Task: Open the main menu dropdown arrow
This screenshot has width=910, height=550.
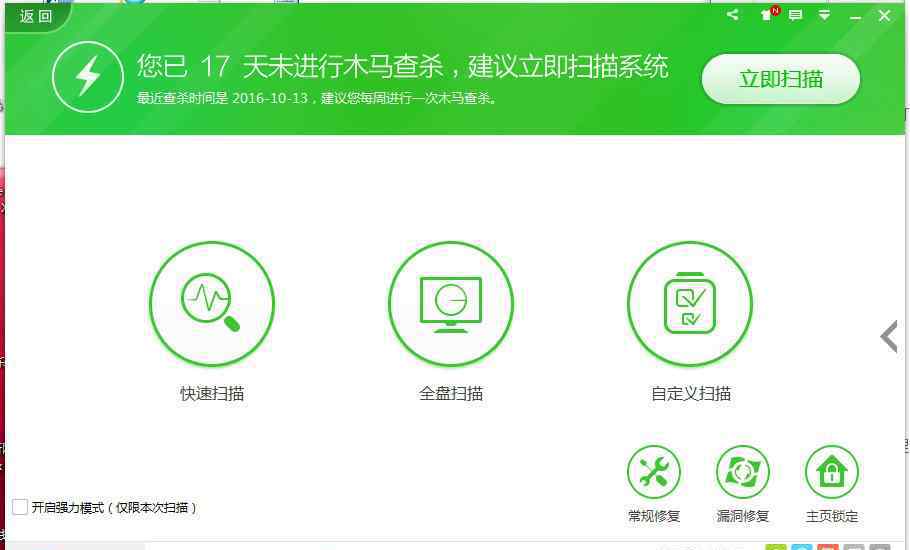Action: click(824, 15)
